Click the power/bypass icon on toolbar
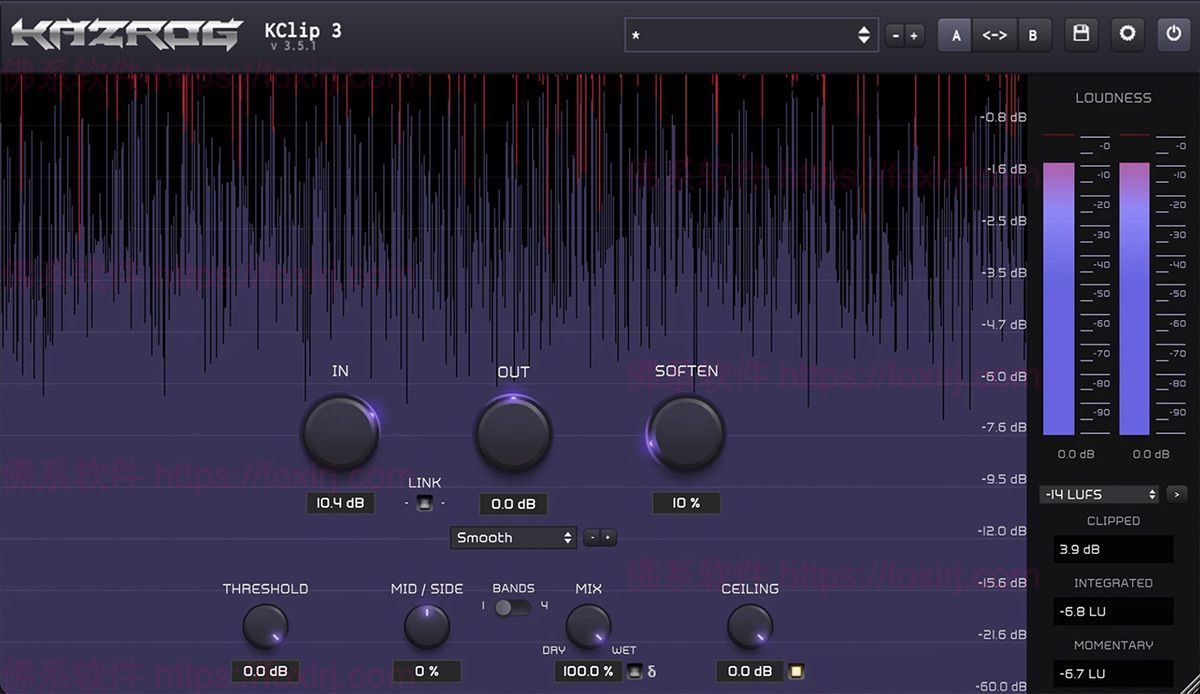The width and height of the screenshot is (1200, 694). [1173, 34]
